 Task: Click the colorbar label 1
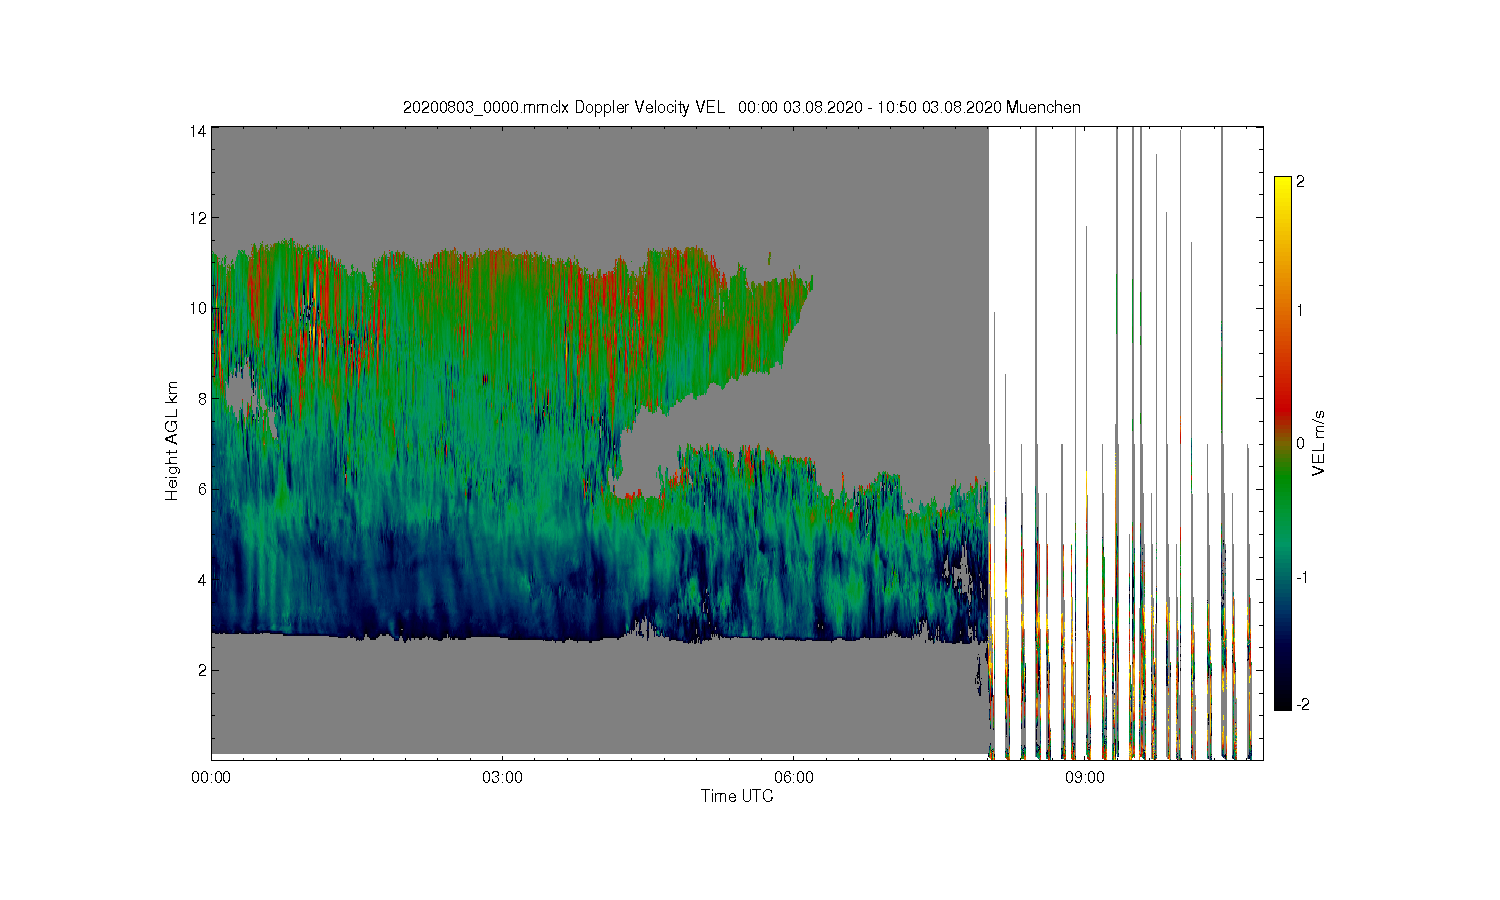pos(1300,310)
